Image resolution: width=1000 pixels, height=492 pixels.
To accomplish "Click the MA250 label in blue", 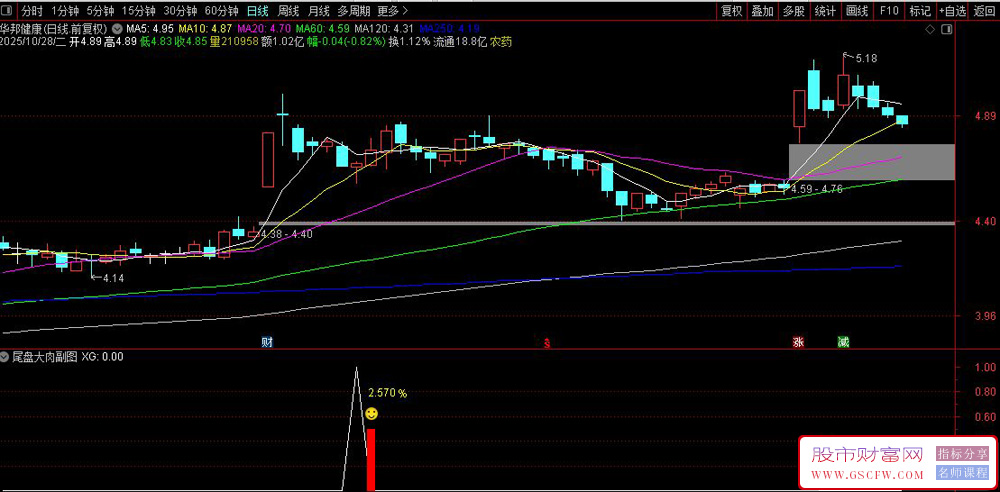I will click(x=449, y=29).
